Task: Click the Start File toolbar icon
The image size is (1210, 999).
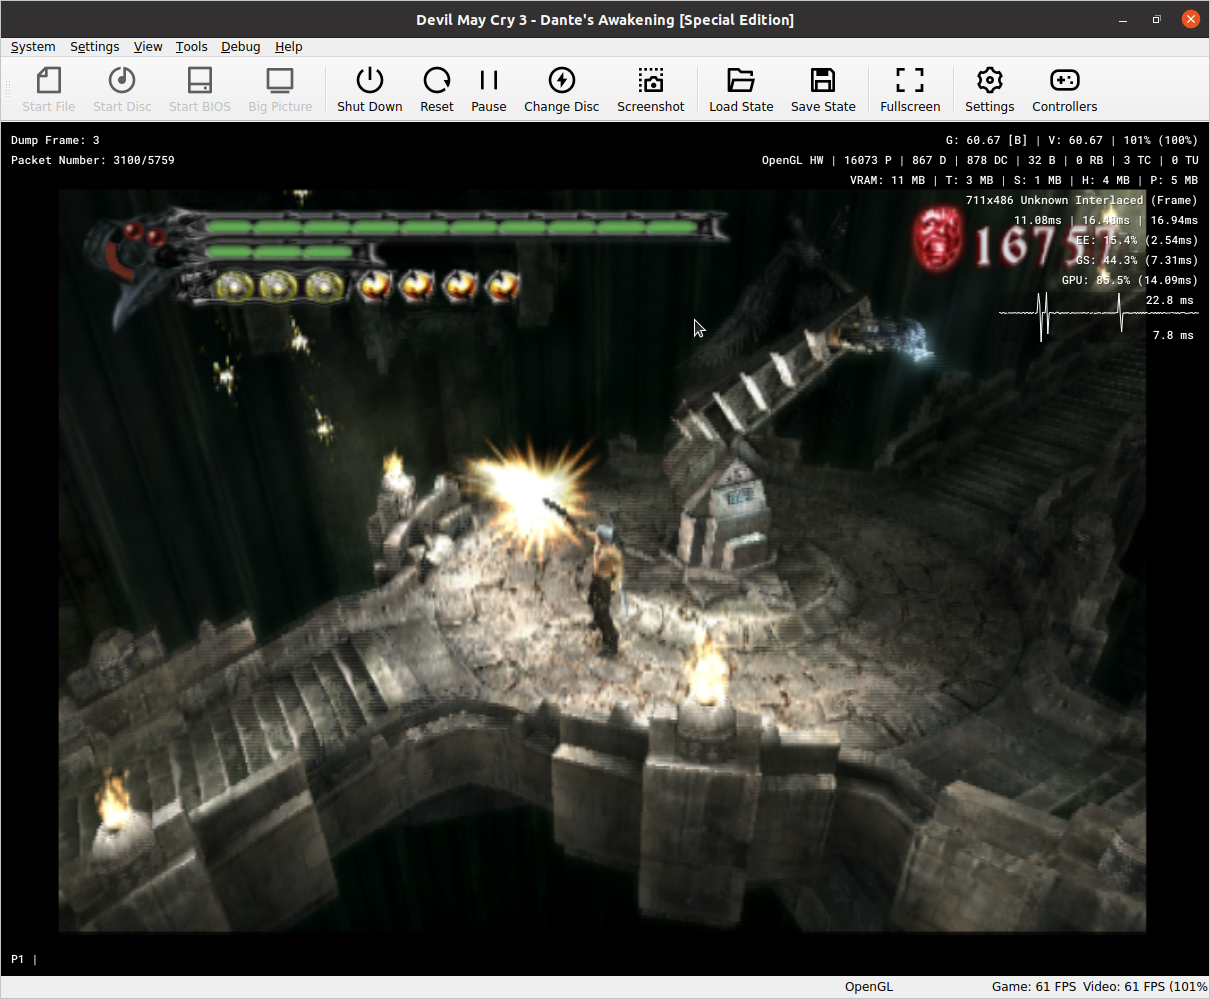Action: 48,90
